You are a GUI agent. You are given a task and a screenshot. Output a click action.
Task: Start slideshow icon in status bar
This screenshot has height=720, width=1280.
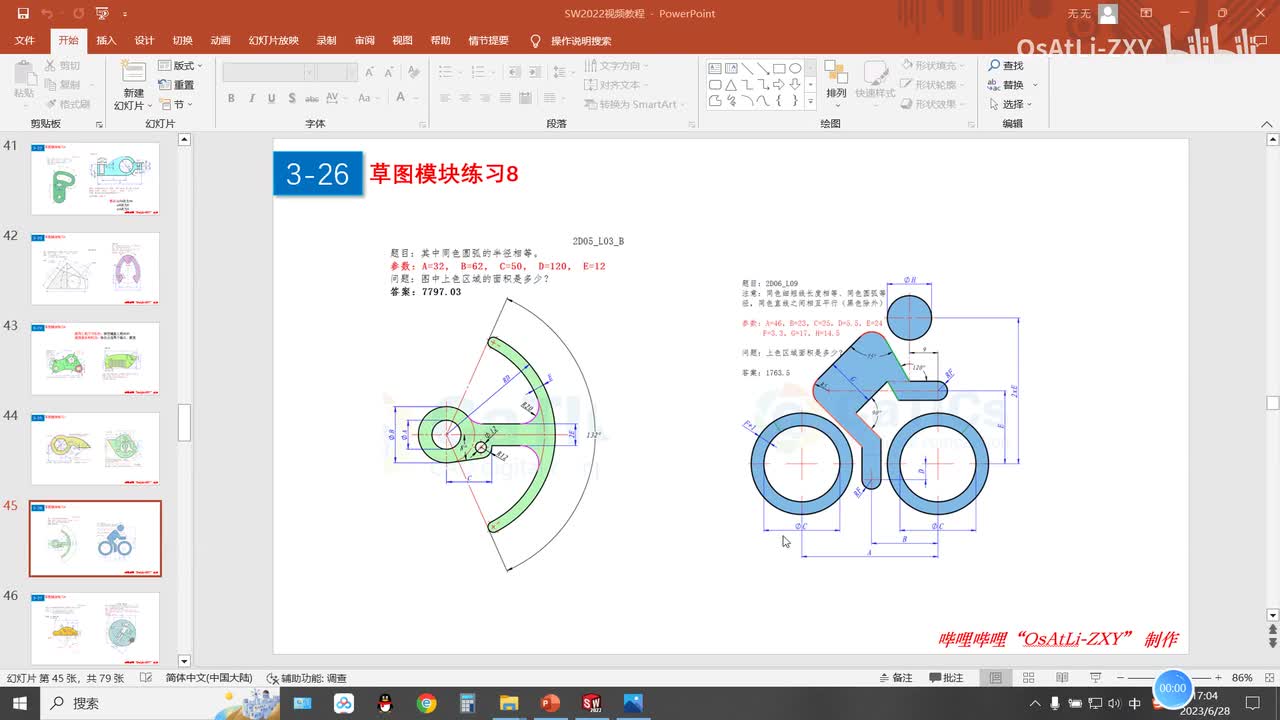click(1095, 678)
